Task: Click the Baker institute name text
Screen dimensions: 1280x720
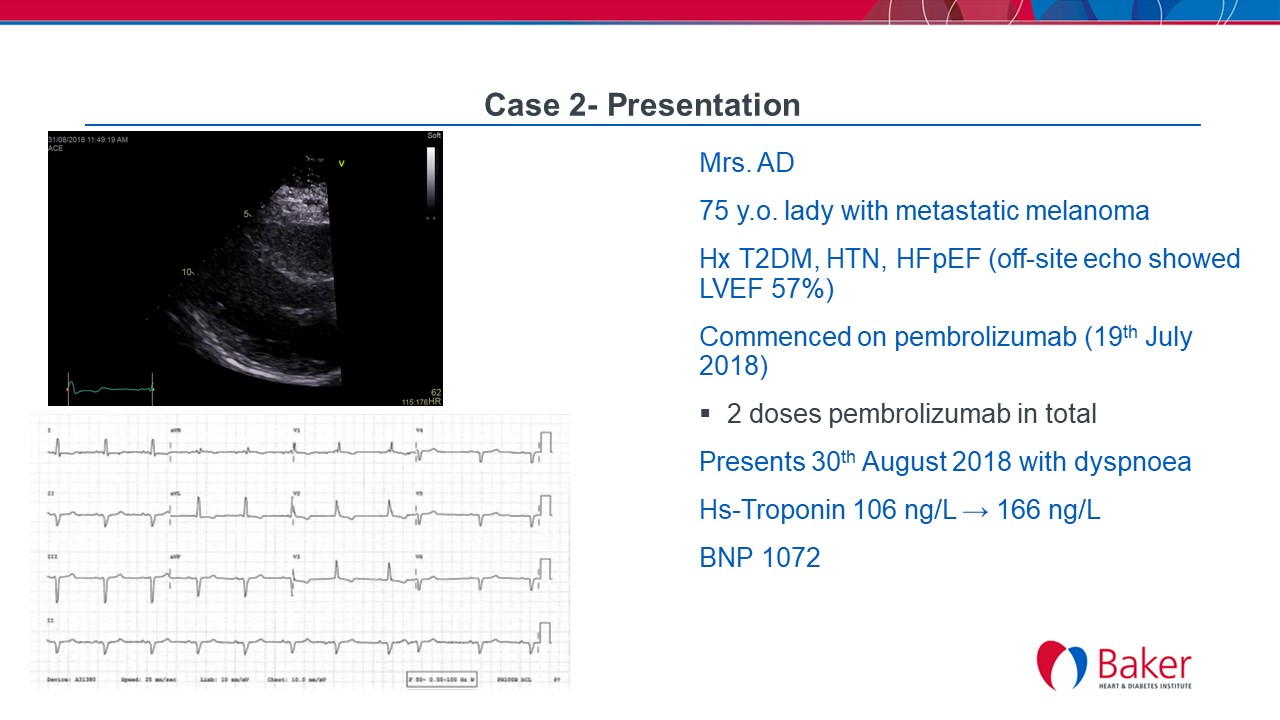Action: pyautogui.click(x=1144, y=665)
